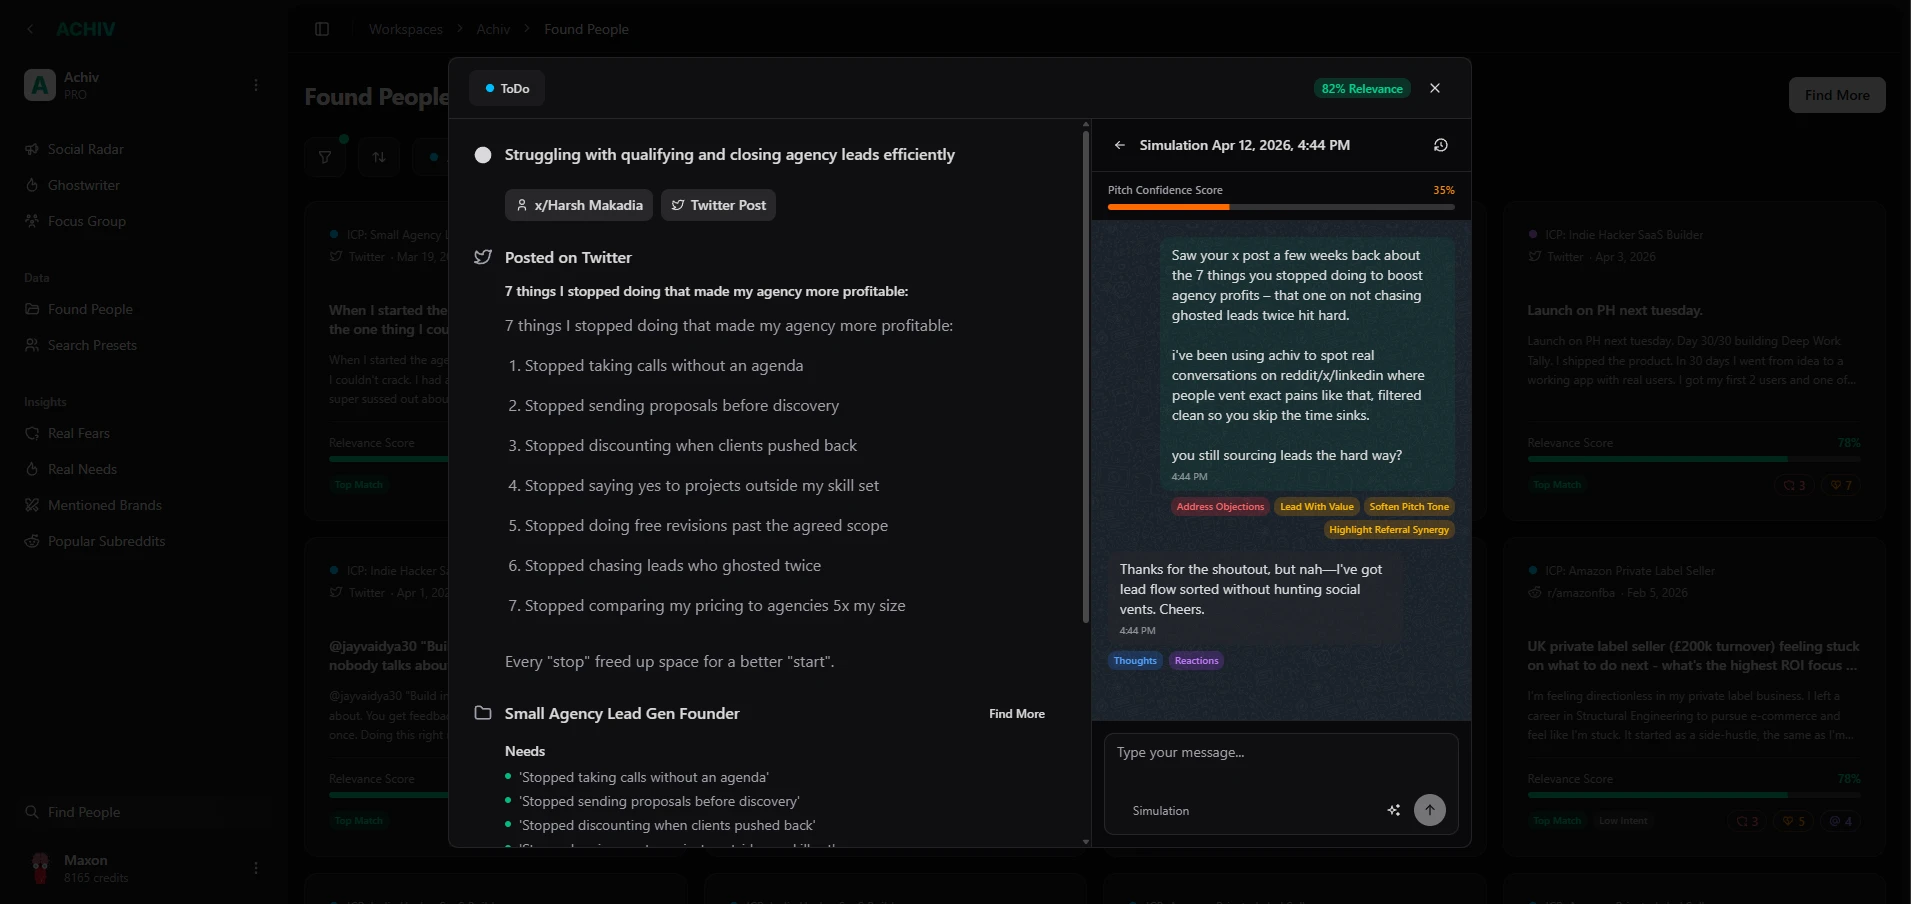Click the back arrow beside Simulation title
The height and width of the screenshot is (904, 1911).
[x=1119, y=145]
